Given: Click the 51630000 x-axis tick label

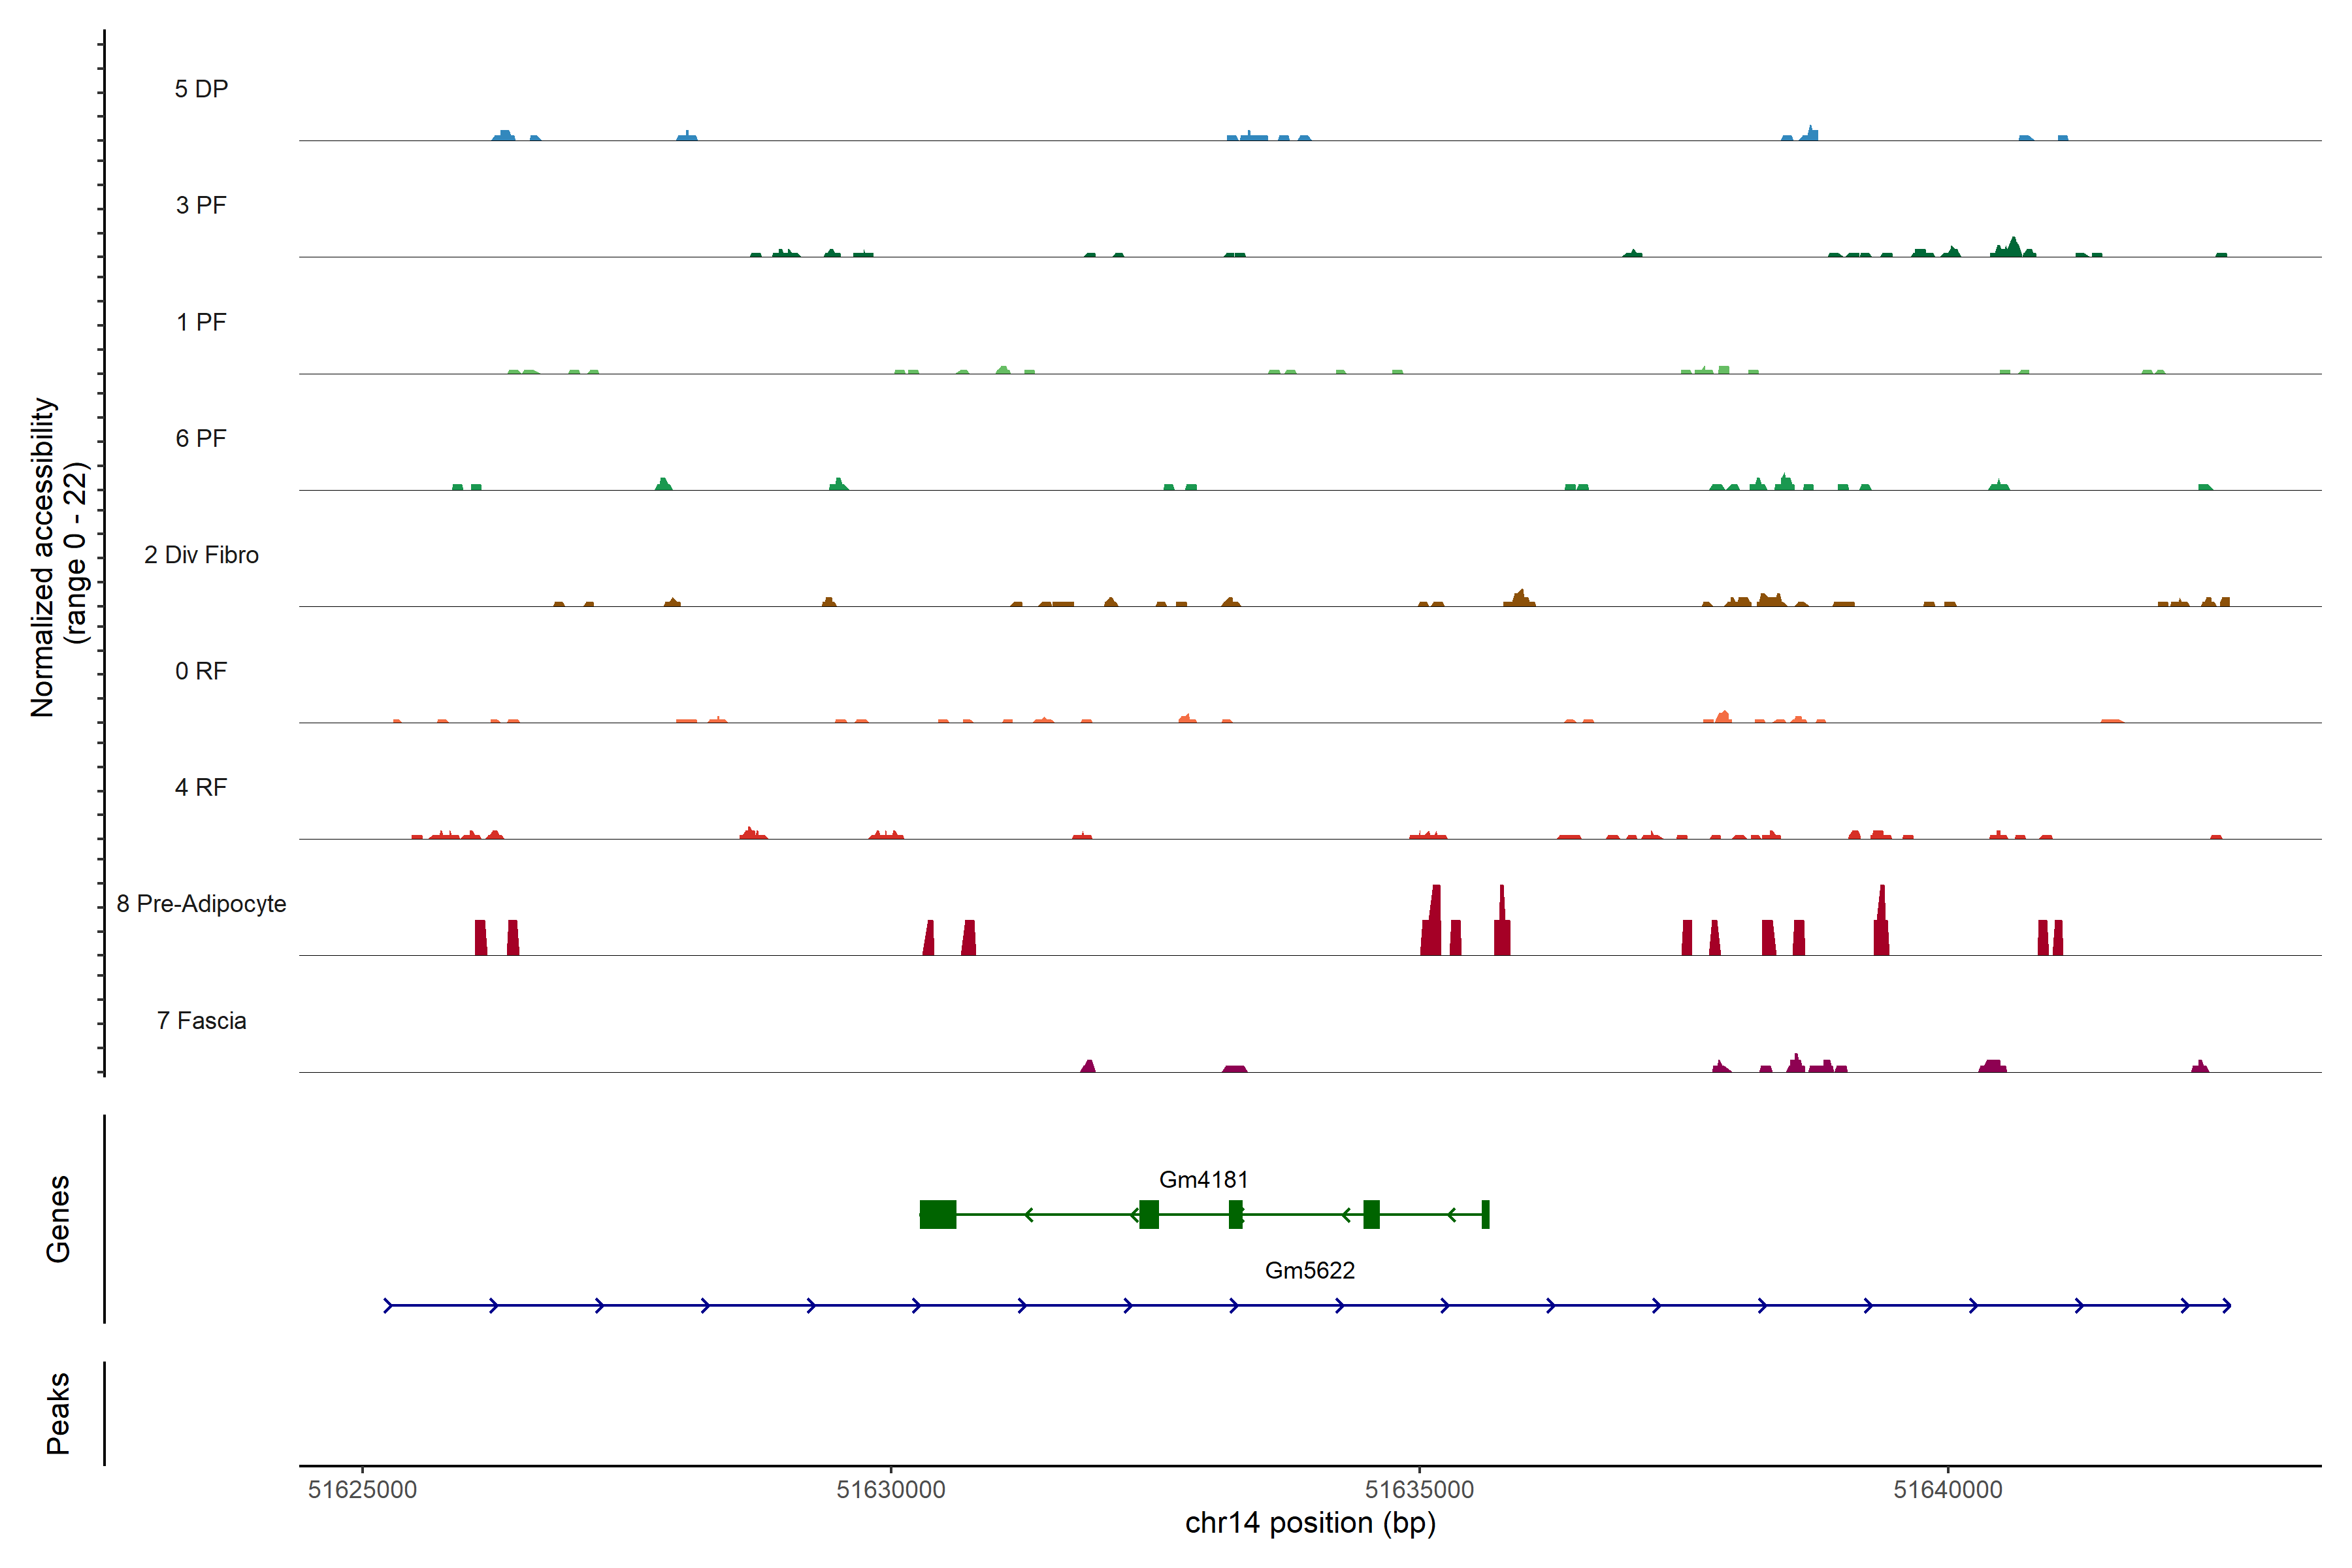Looking at the screenshot, I should tap(891, 1490).
